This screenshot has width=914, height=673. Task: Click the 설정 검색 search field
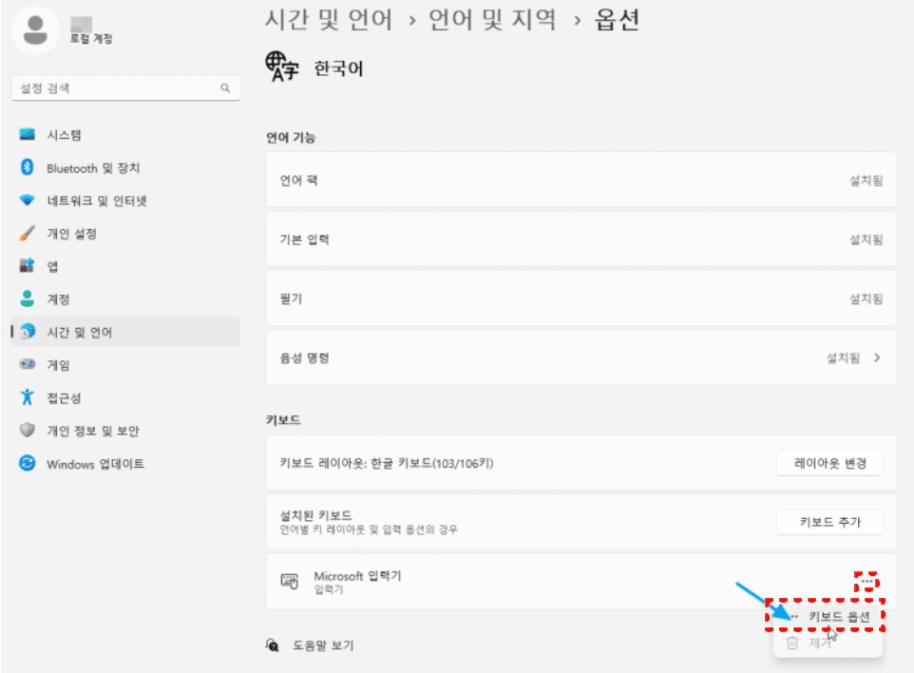tap(125, 88)
